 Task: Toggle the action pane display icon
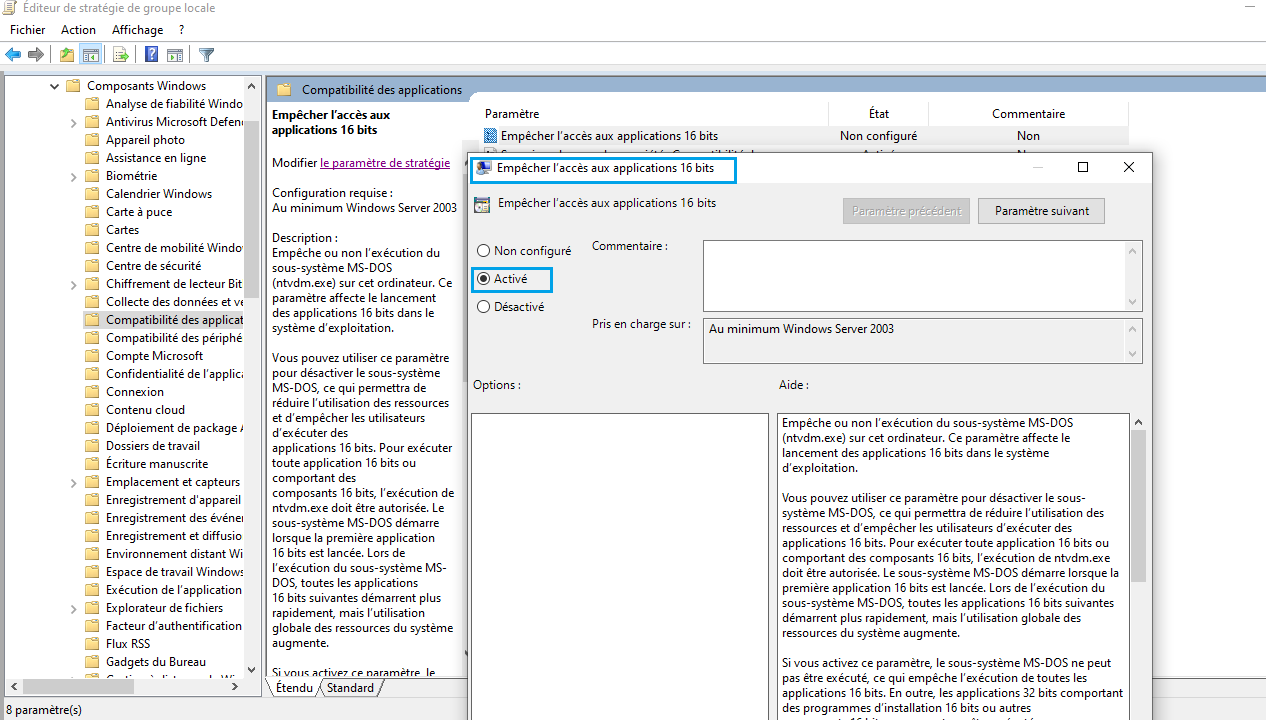point(175,54)
